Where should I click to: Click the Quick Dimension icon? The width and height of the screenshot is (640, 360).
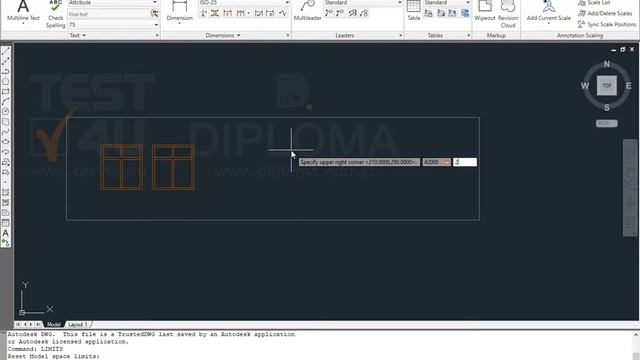pyautogui.click(x=228, y=13)
